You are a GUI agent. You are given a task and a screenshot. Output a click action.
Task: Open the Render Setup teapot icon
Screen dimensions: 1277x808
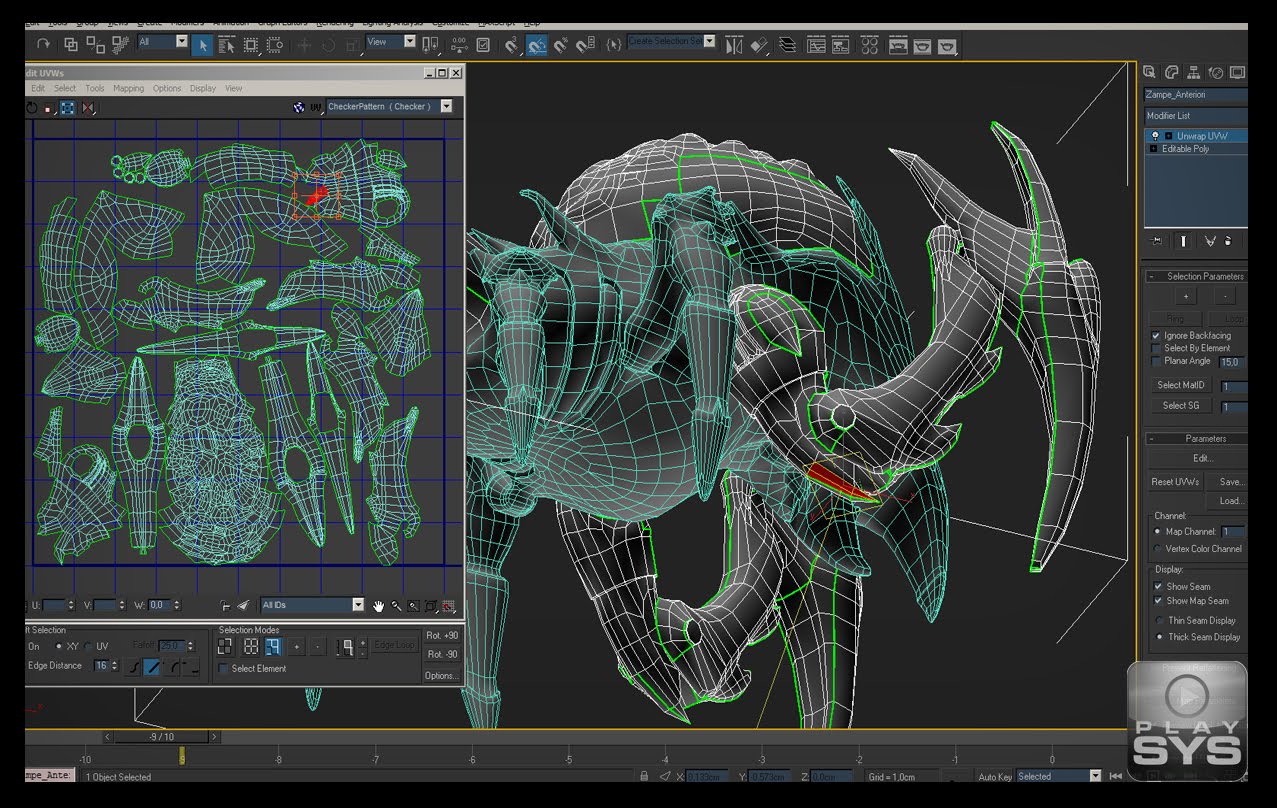click(x=897, y=45)
